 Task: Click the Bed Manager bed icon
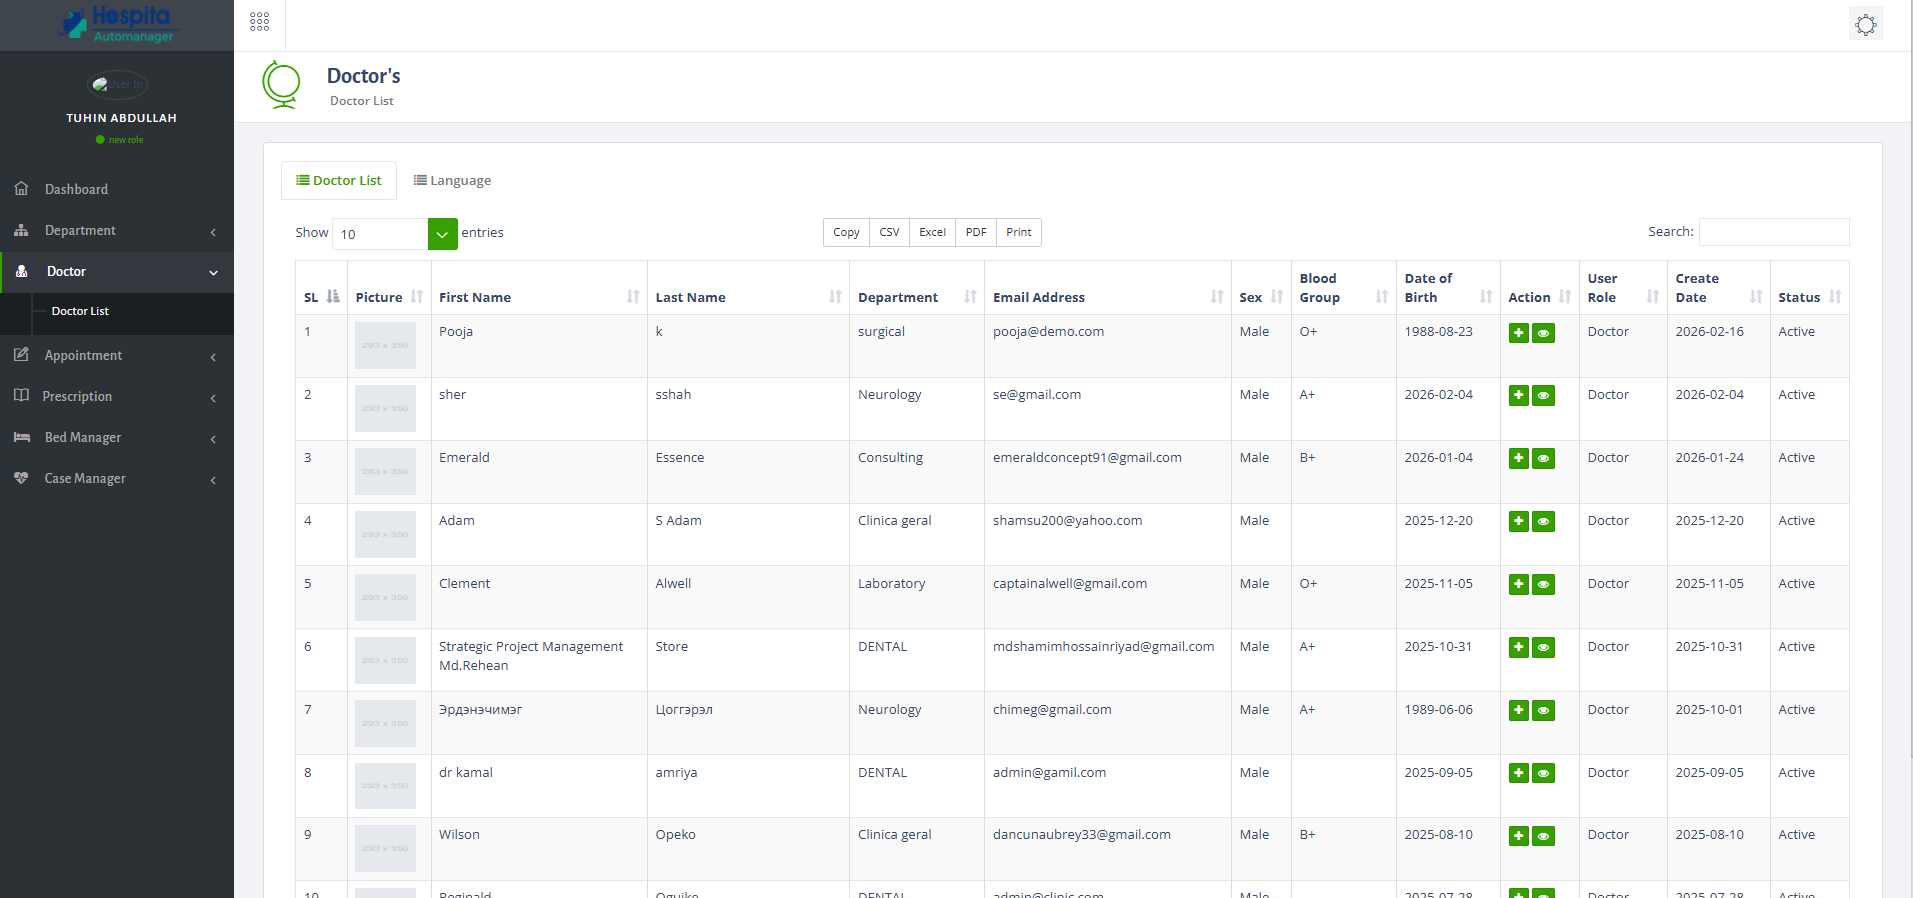[22, 437]
